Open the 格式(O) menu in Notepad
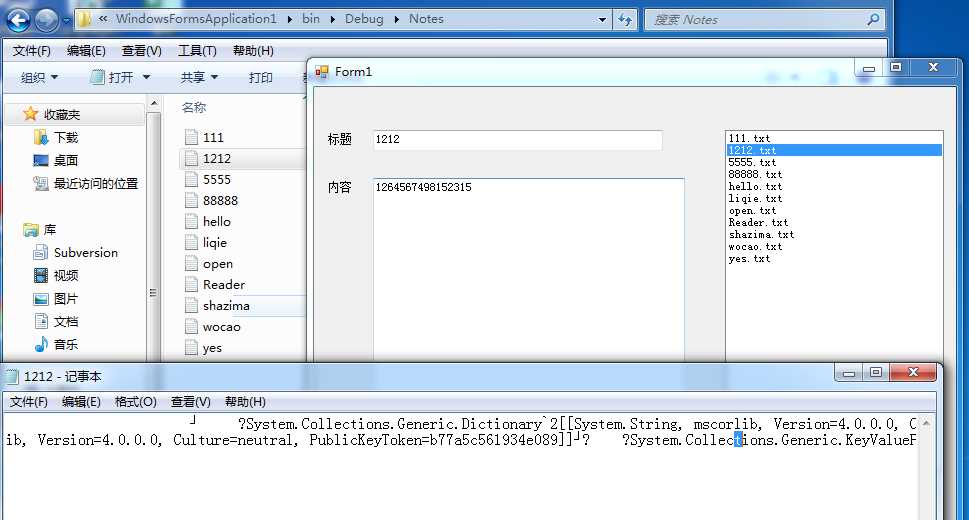This screenshot has width=969, height=520. tap(135, 402)
